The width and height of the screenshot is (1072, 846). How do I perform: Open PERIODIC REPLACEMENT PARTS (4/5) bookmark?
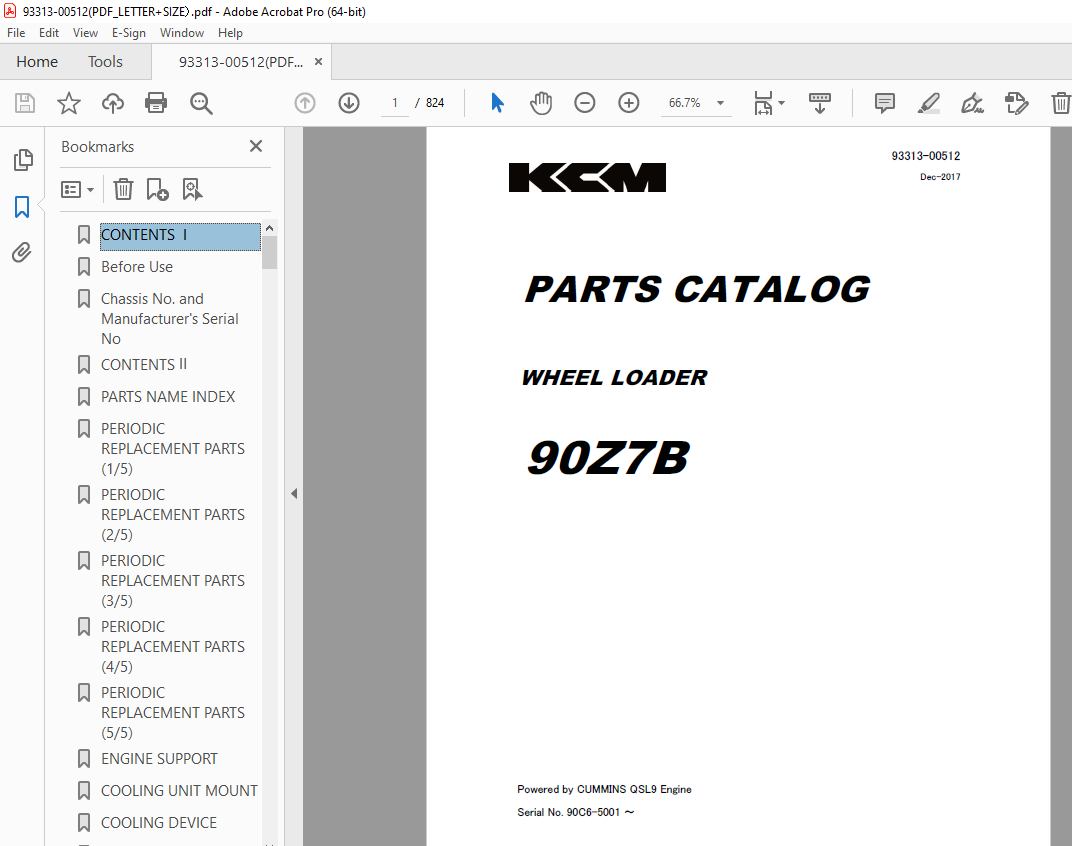pyautogui.click(x=172, y=646)
